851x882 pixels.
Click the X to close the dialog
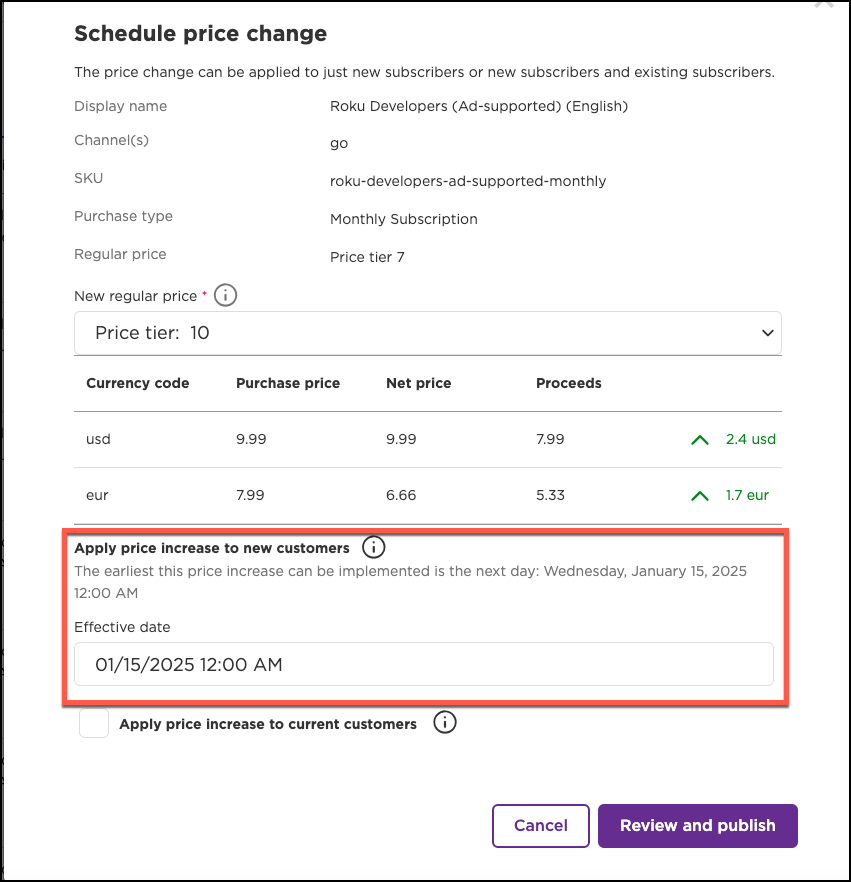[826, 5]
